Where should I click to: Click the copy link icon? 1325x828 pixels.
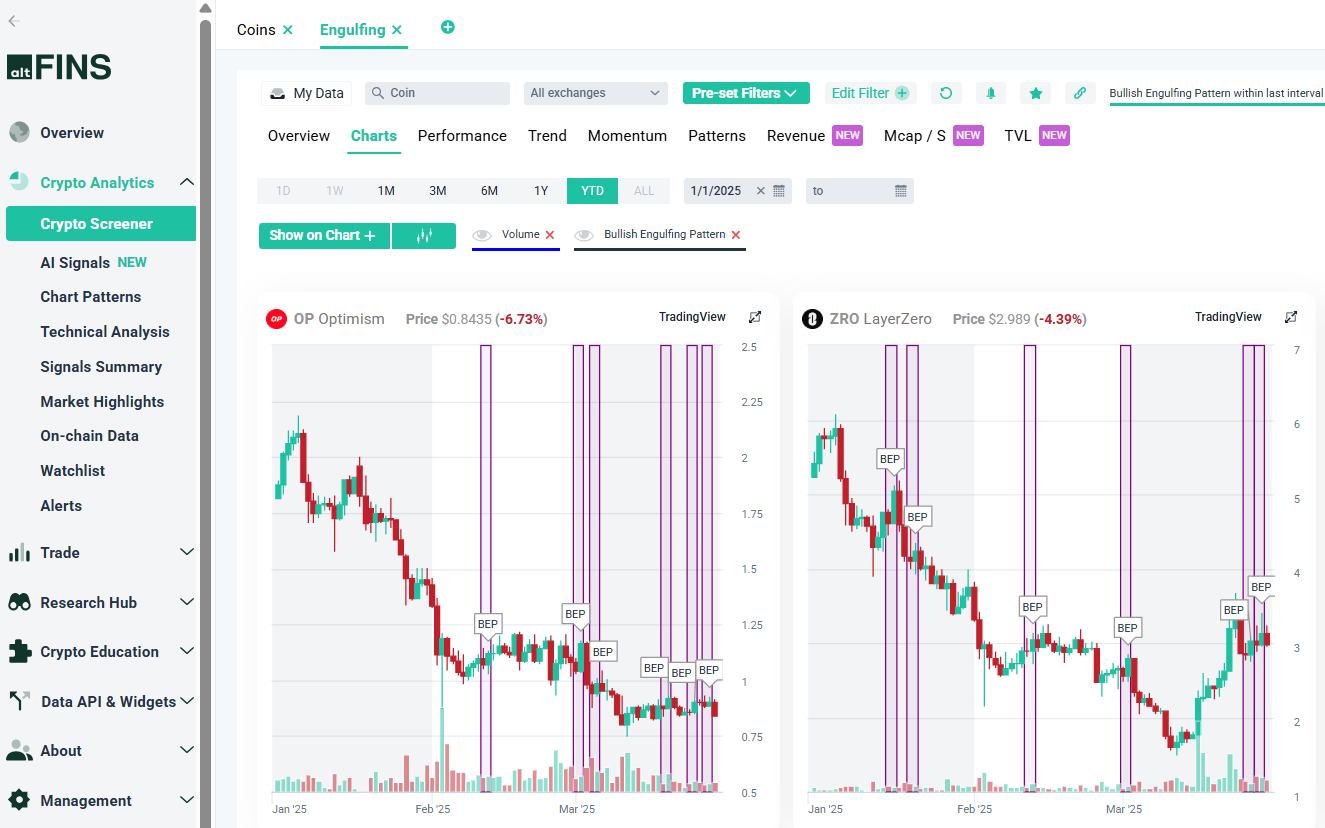point(1080,93)
